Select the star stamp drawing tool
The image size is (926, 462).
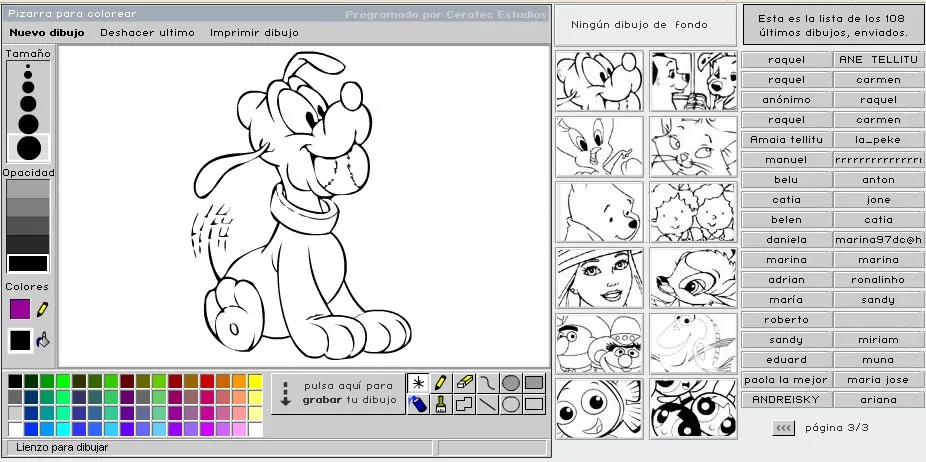tap(418, 383)
